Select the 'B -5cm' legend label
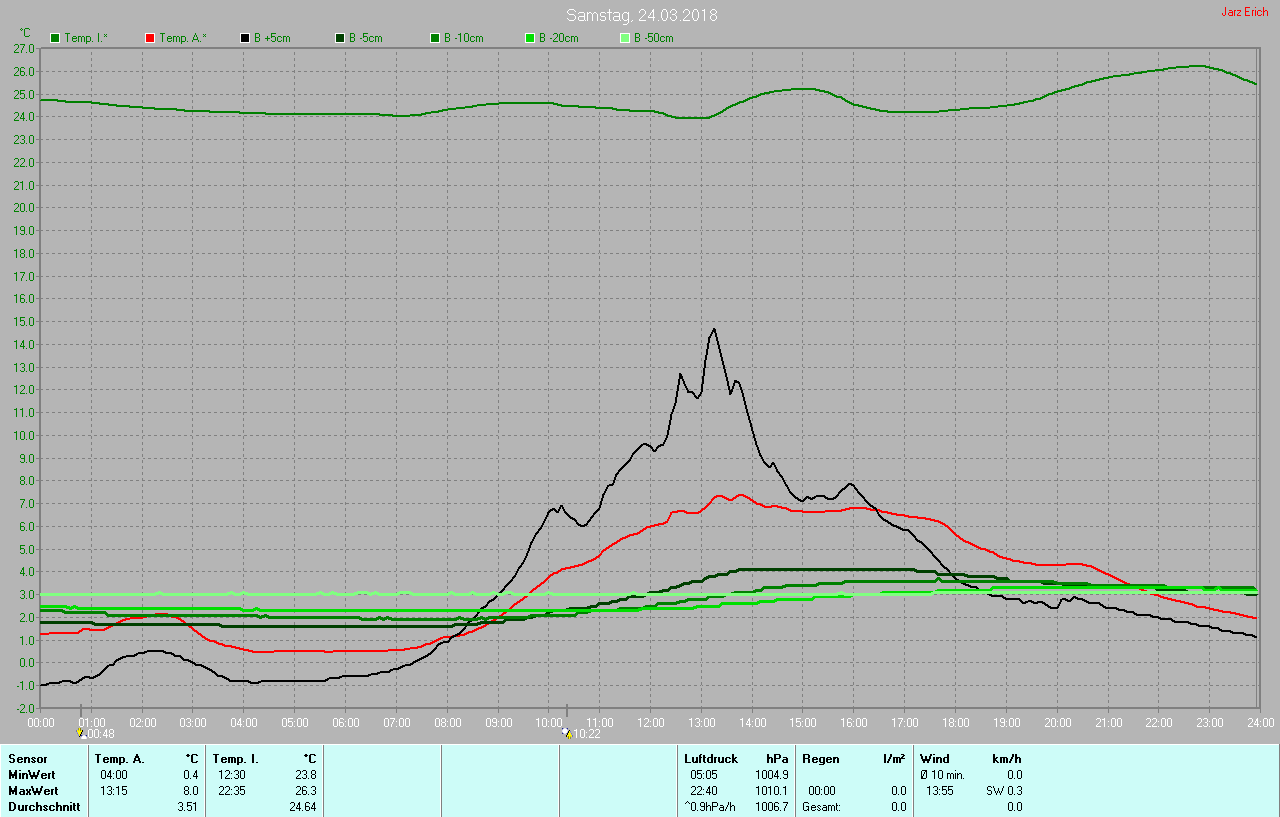The image size is (1280, 817). 367,38
